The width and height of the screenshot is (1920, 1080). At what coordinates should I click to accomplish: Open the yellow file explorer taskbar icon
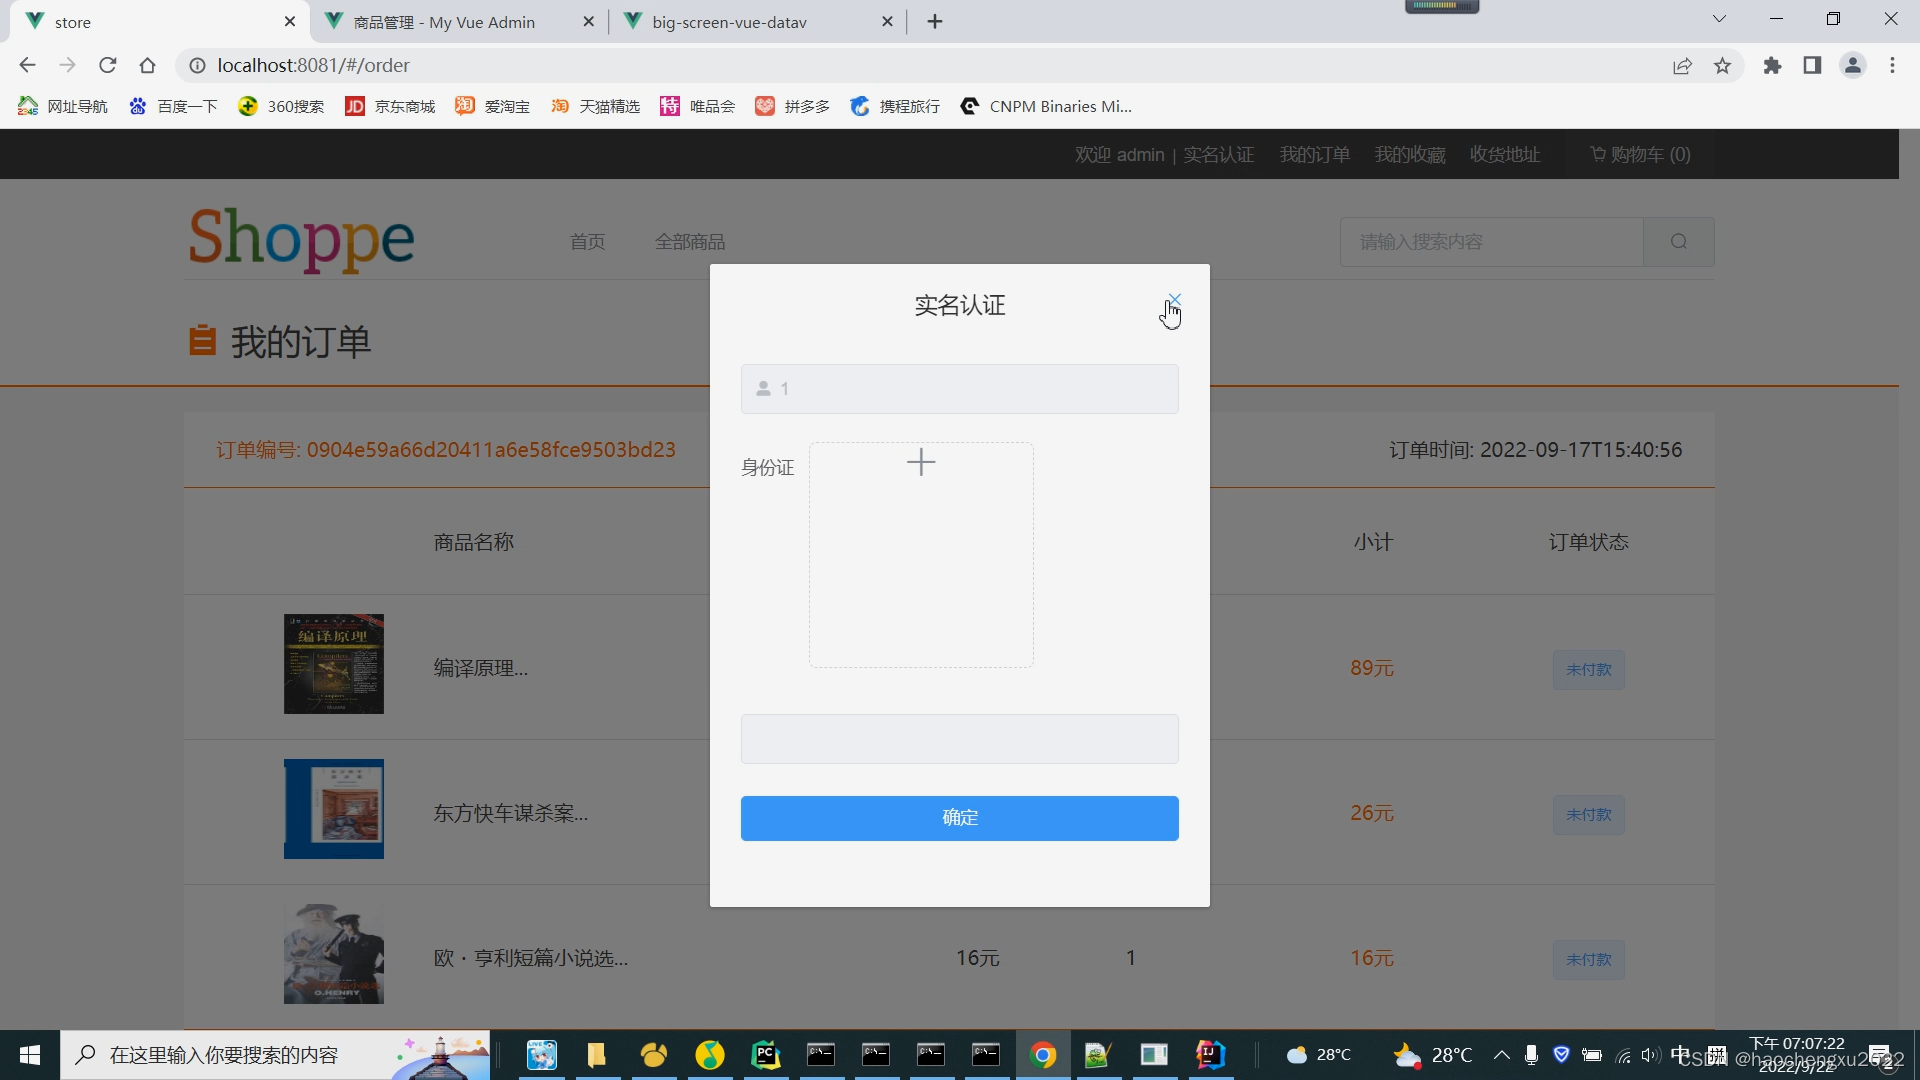click(597, 1055)
